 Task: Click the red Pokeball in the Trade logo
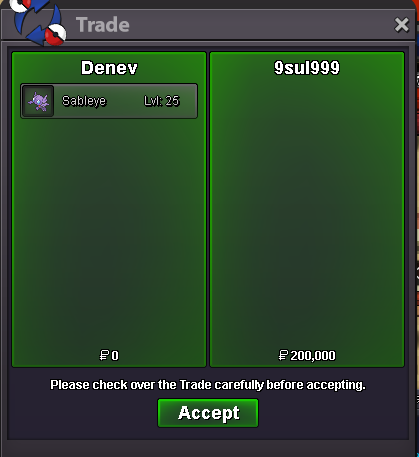pyautogui.click(x=55, y=34)
